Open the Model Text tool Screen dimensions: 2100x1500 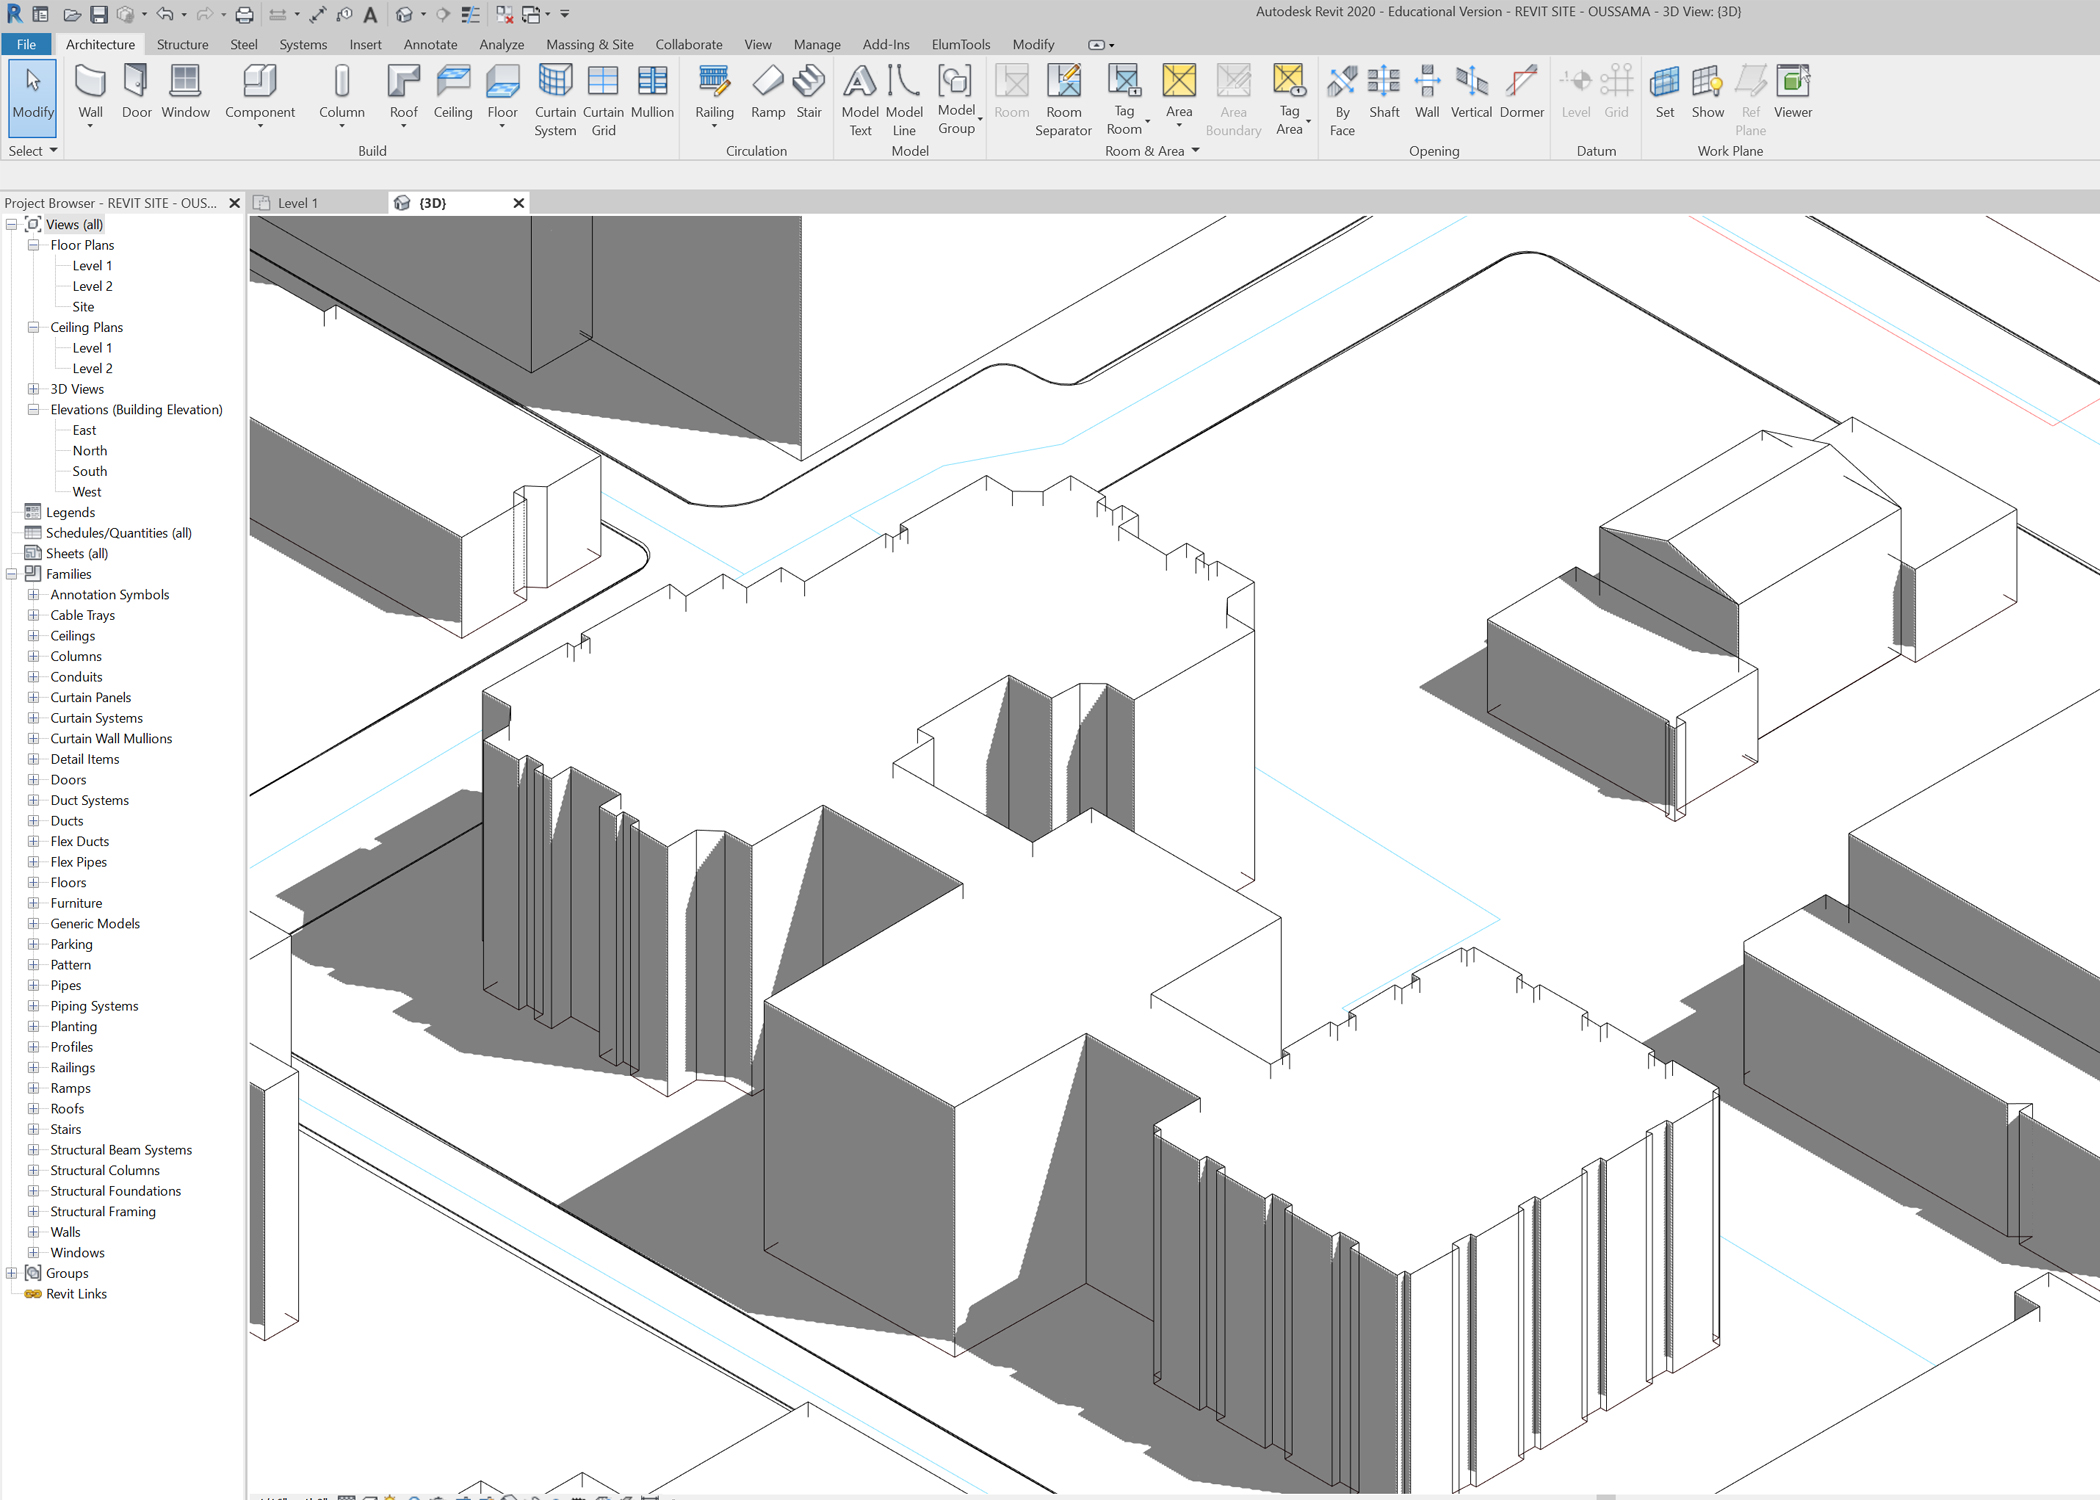click(859, 100)
